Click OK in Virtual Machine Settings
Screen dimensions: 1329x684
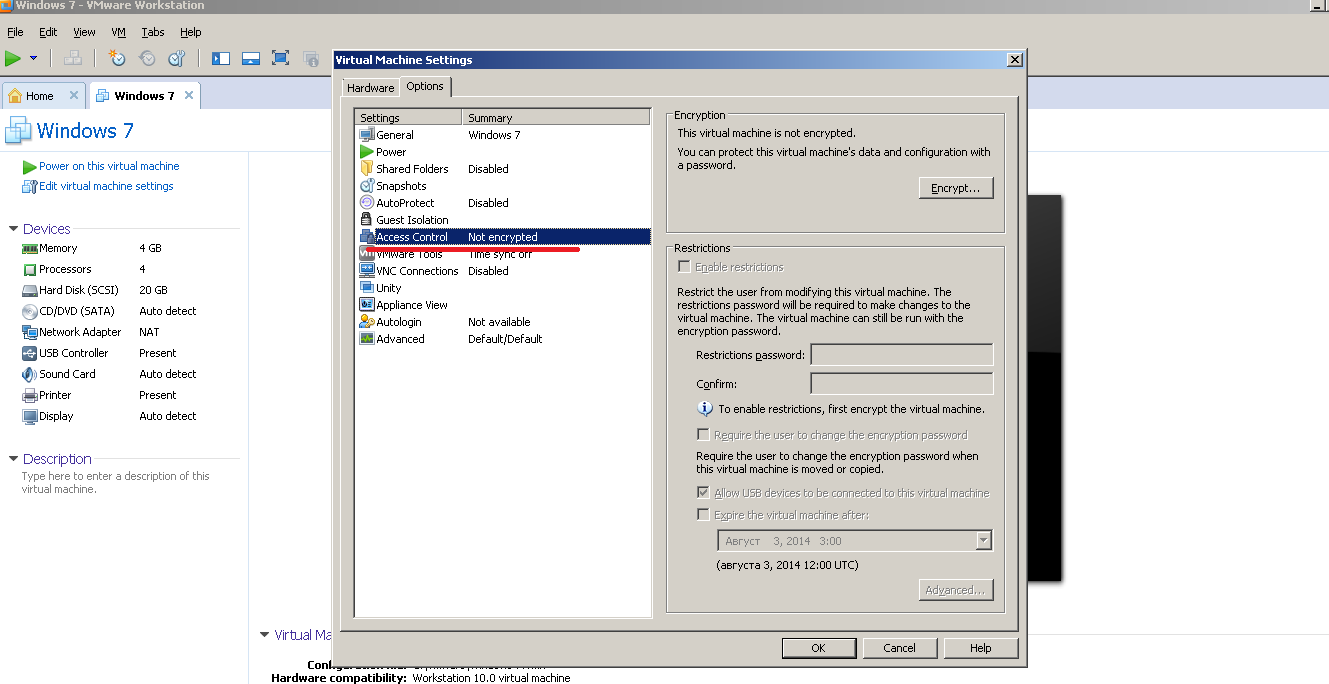(818, 648)
